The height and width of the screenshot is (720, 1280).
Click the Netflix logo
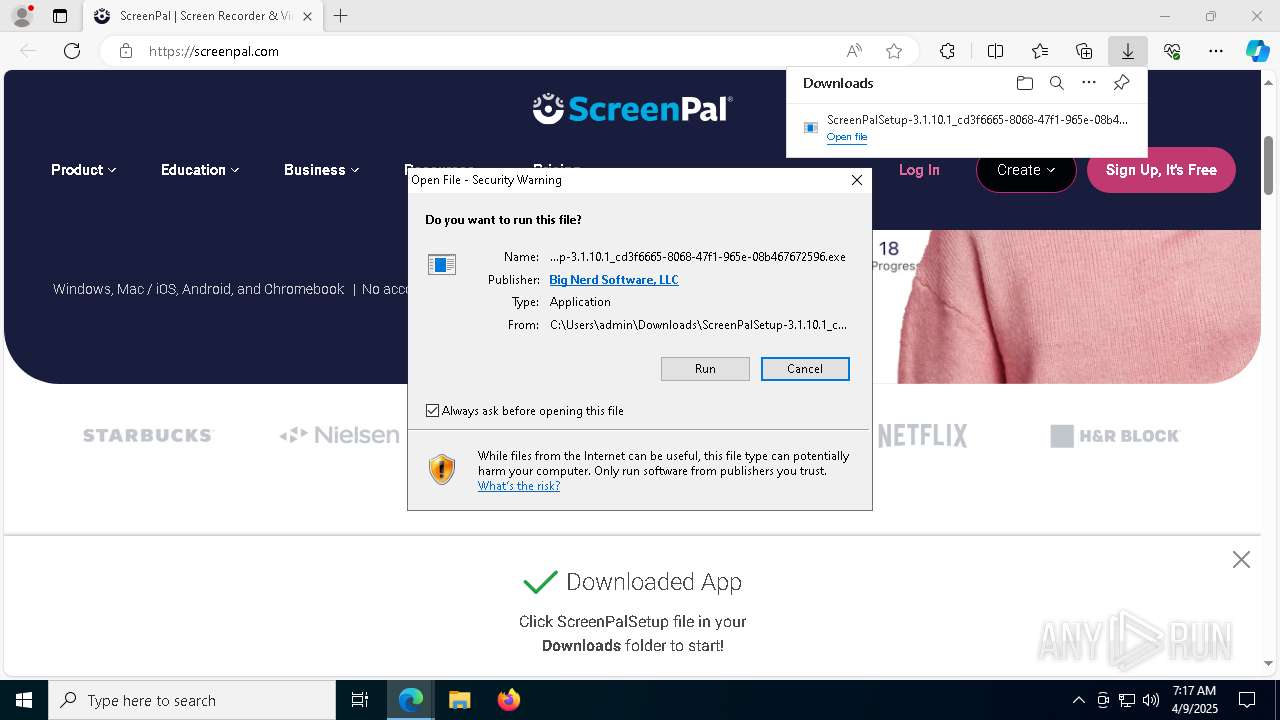click(x=923, y=436)
